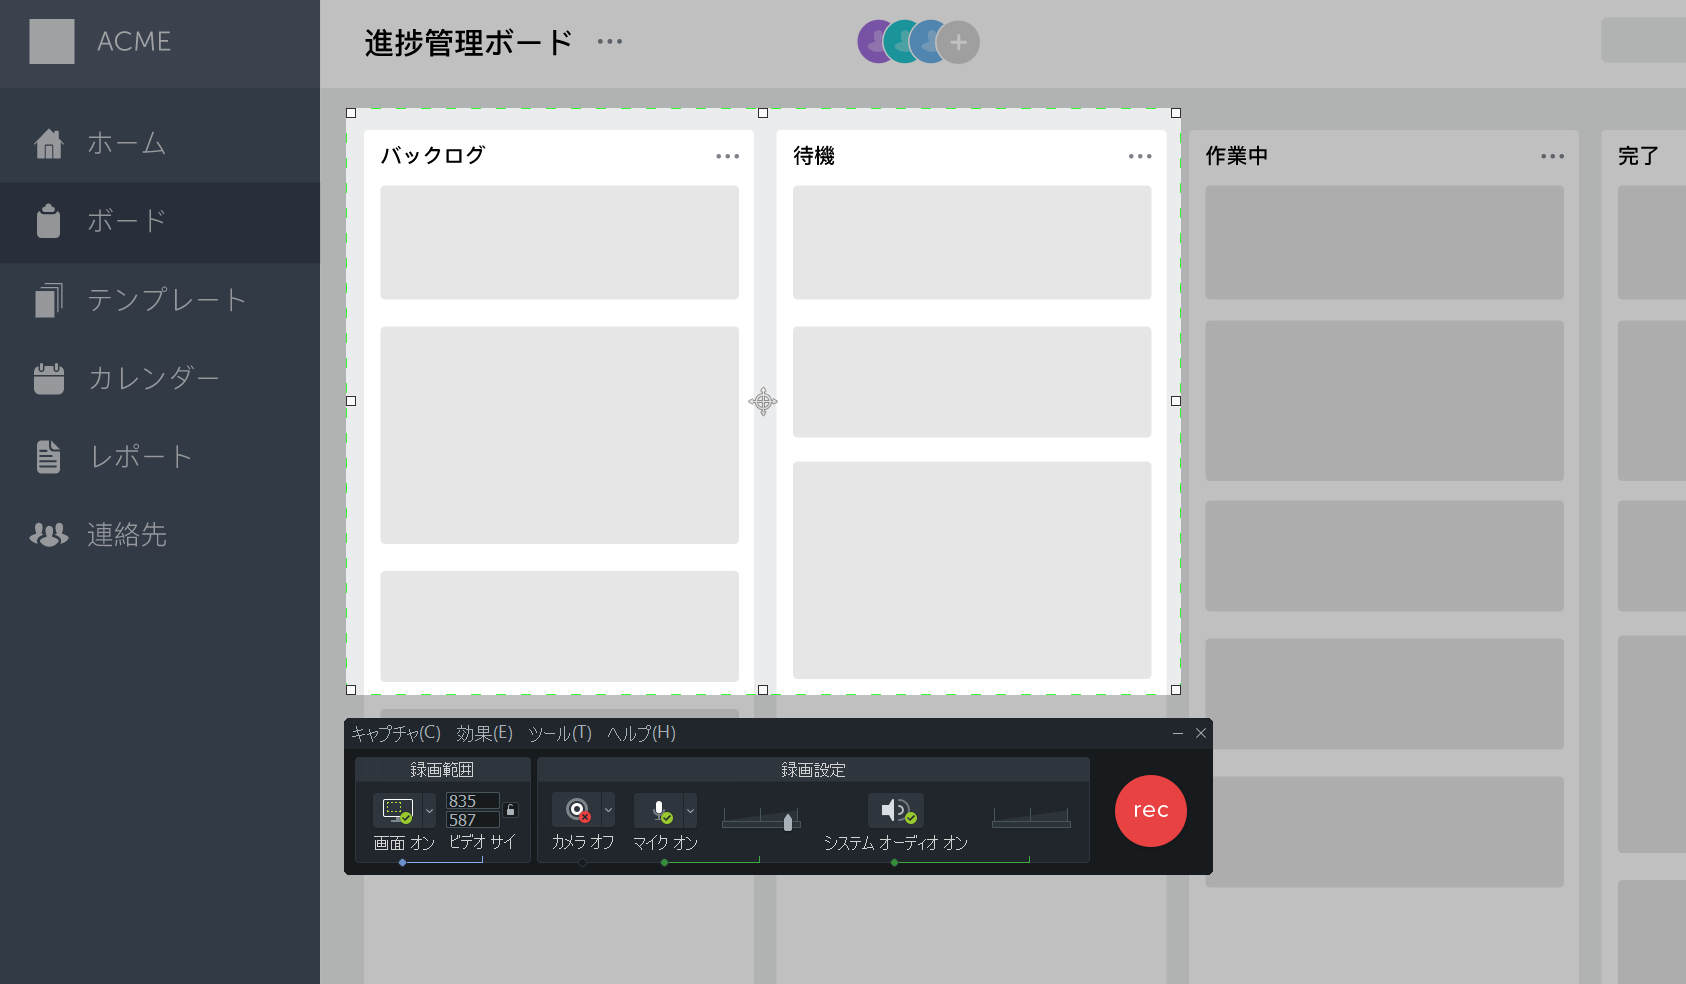Open カレンダー in the sidebar
The image size is (1686, 984).
coord(160,378)
